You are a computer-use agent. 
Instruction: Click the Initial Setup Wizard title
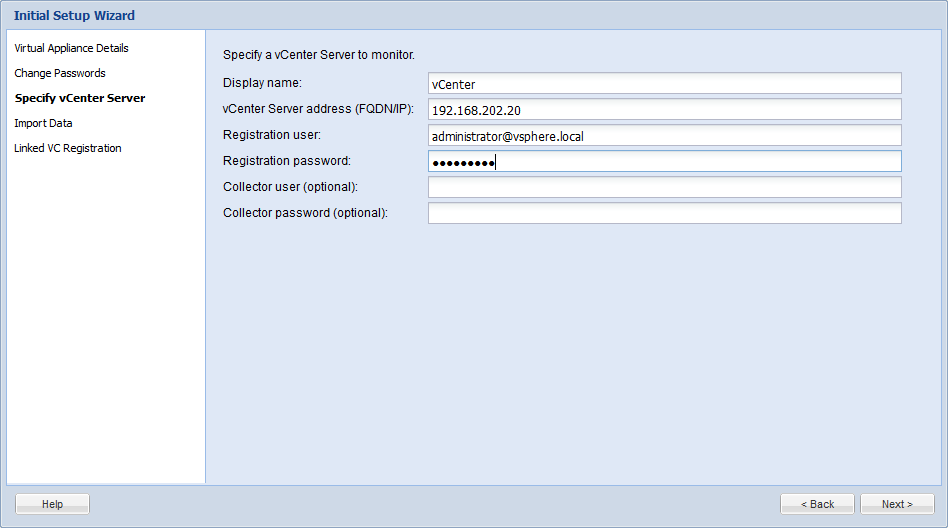coord(74,15)
